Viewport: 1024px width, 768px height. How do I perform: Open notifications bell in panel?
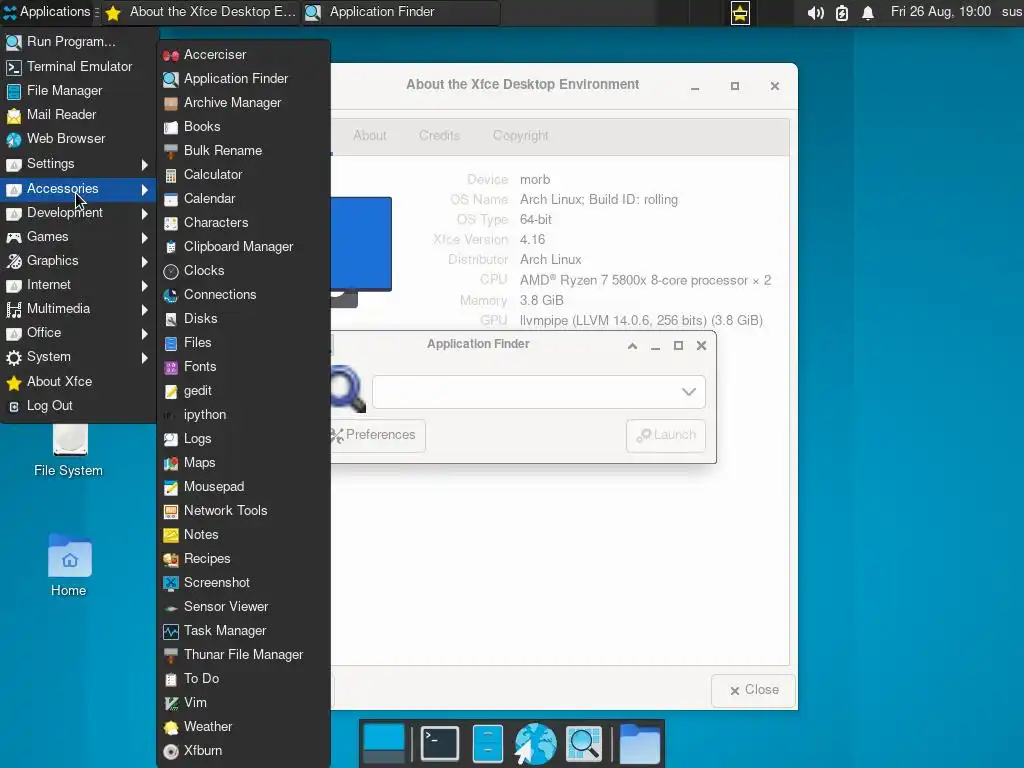click(x=868, y=12)
